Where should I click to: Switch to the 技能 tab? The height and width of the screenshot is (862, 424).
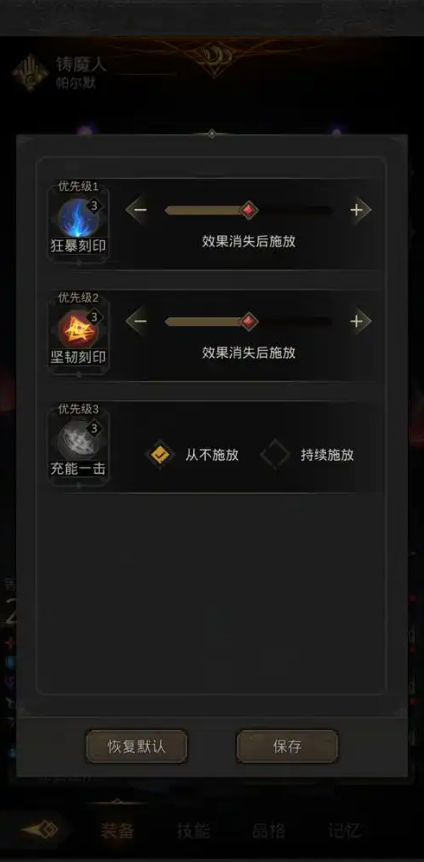coord(193,831)
